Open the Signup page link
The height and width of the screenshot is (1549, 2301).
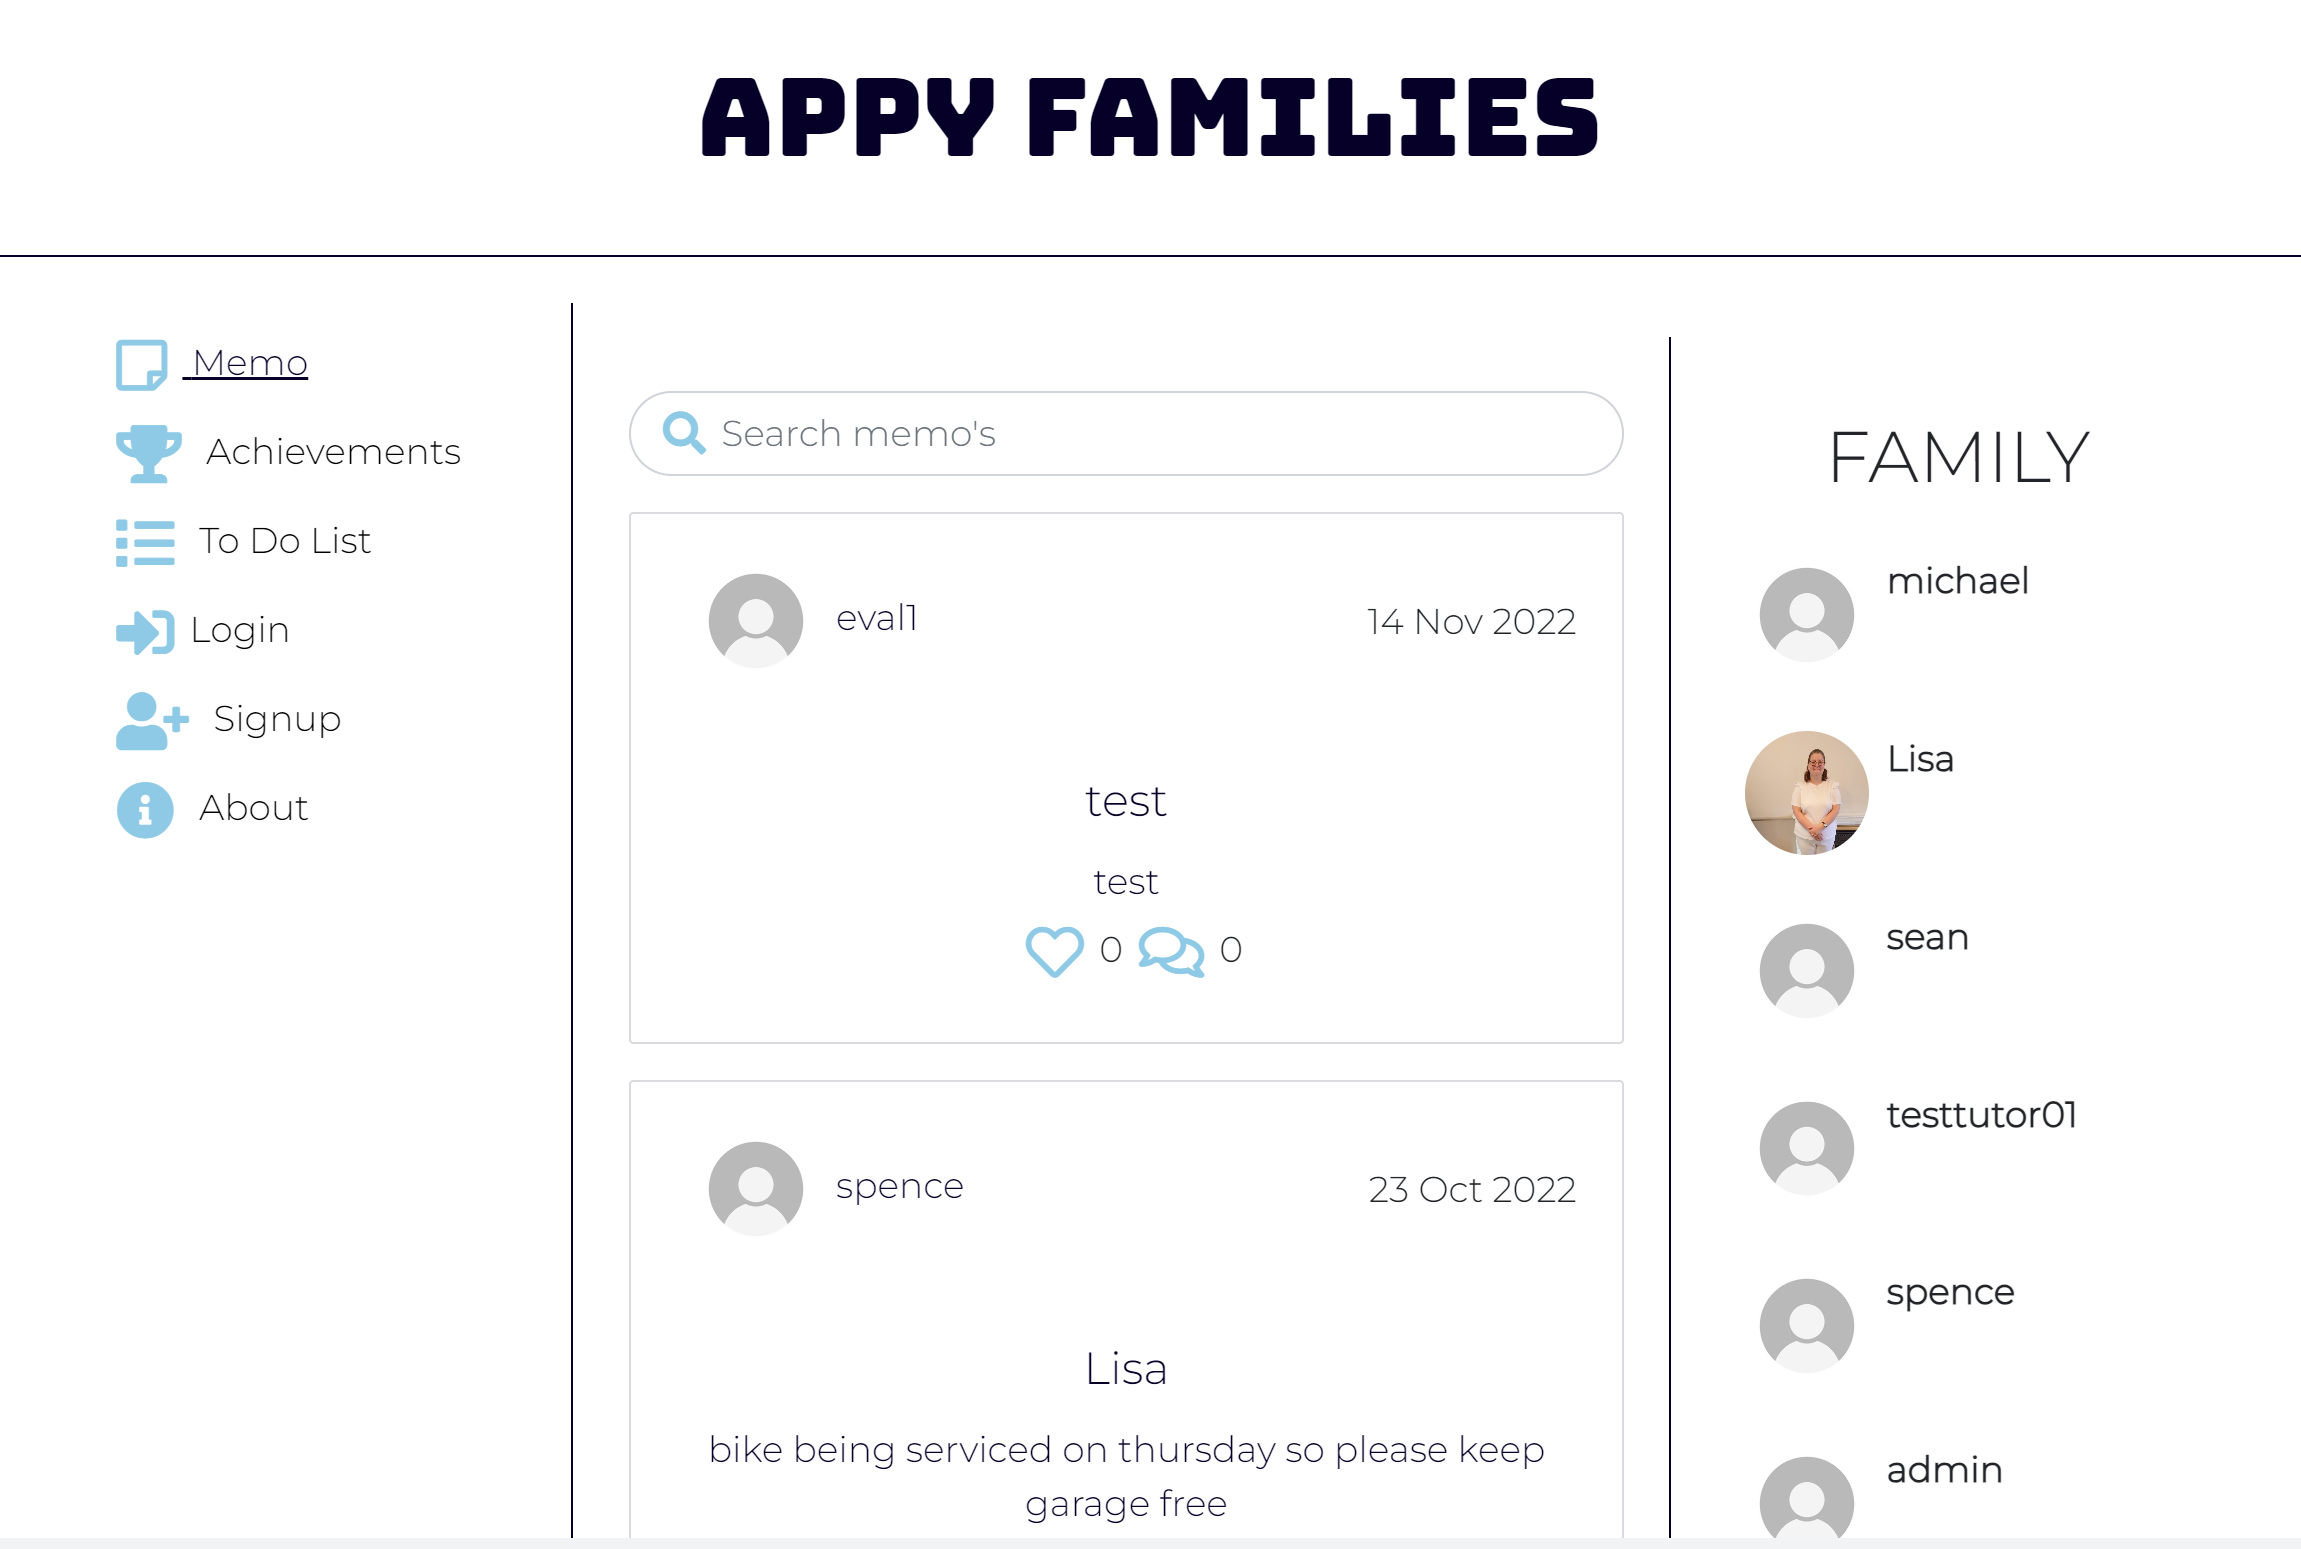pyautogui.click(x=277, y=719)
